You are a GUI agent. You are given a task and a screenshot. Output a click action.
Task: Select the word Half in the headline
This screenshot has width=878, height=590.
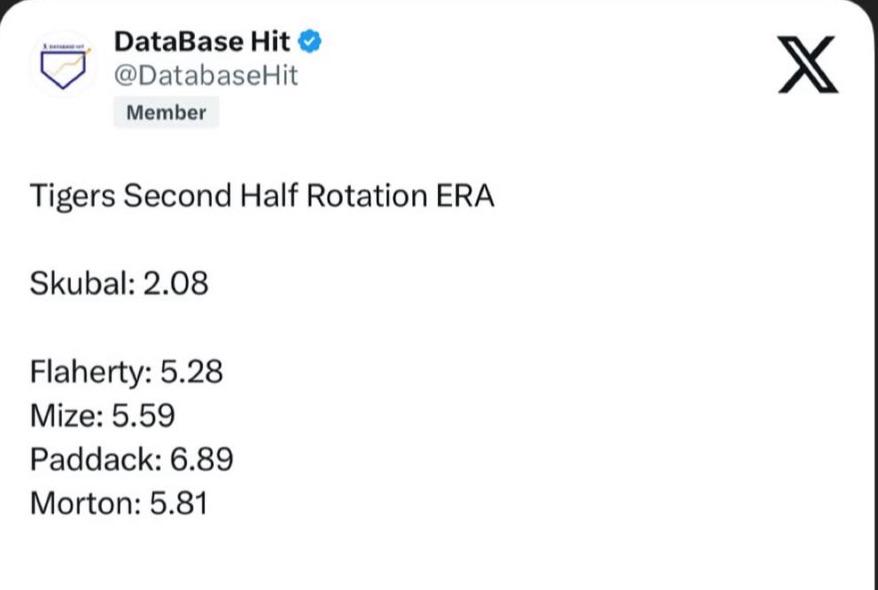tap(269, 196)
